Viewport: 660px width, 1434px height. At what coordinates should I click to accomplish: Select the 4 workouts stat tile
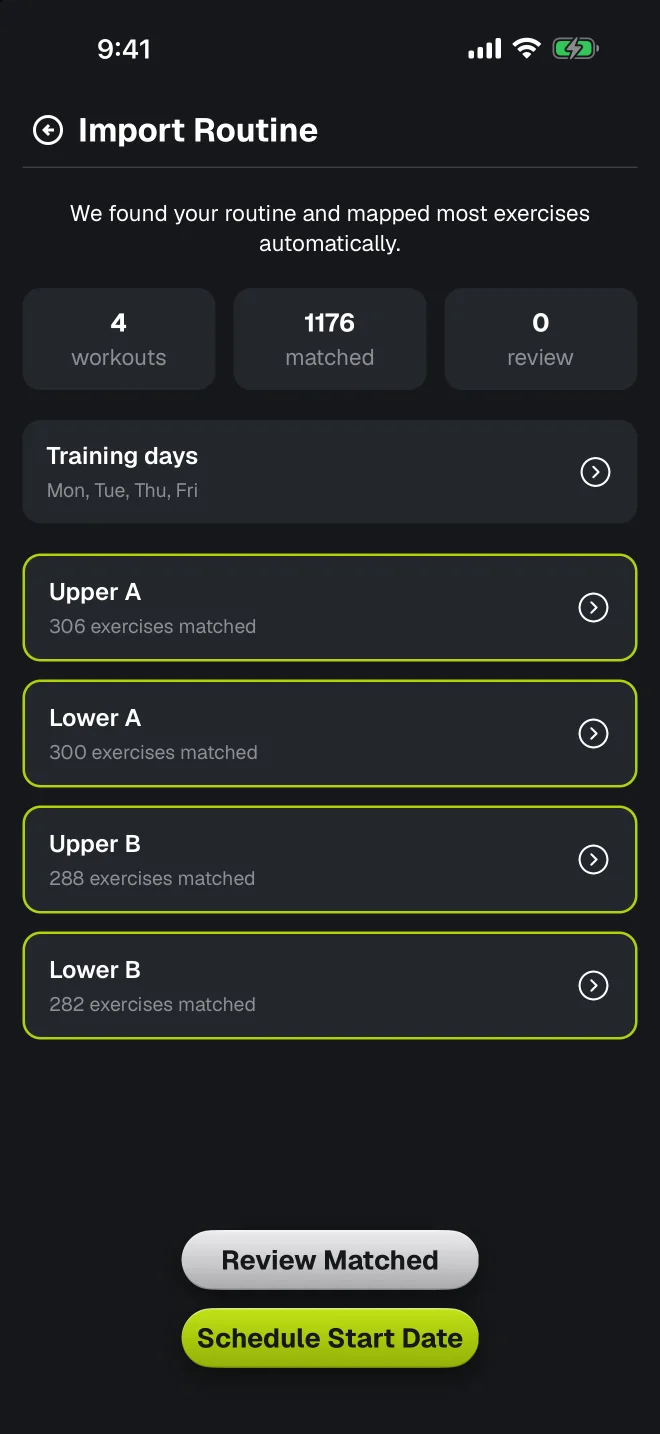119,339
